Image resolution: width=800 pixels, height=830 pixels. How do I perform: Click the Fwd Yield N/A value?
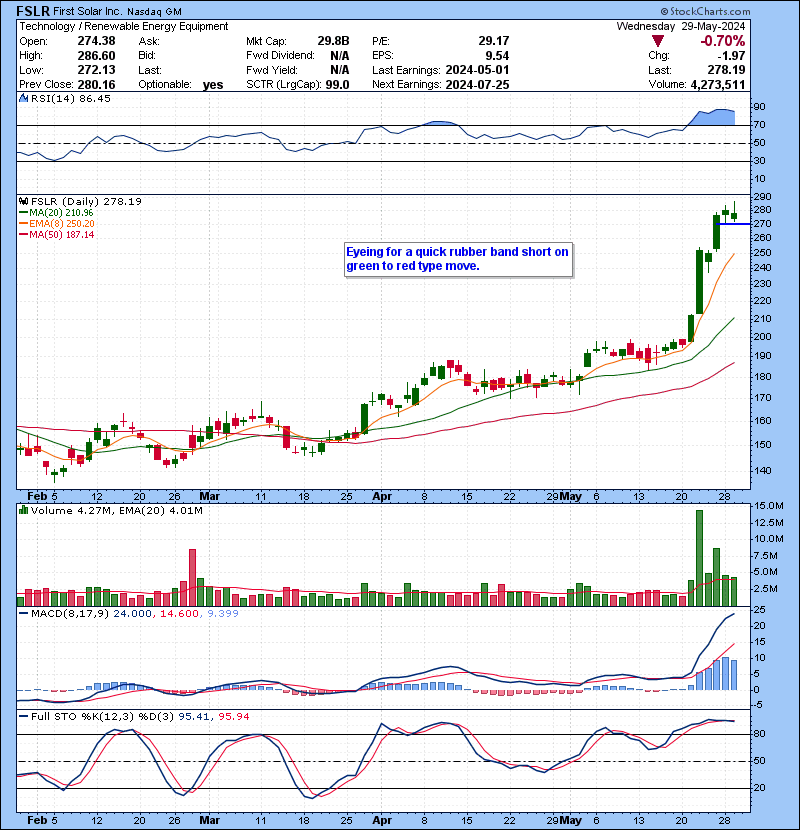click(340, 70)
